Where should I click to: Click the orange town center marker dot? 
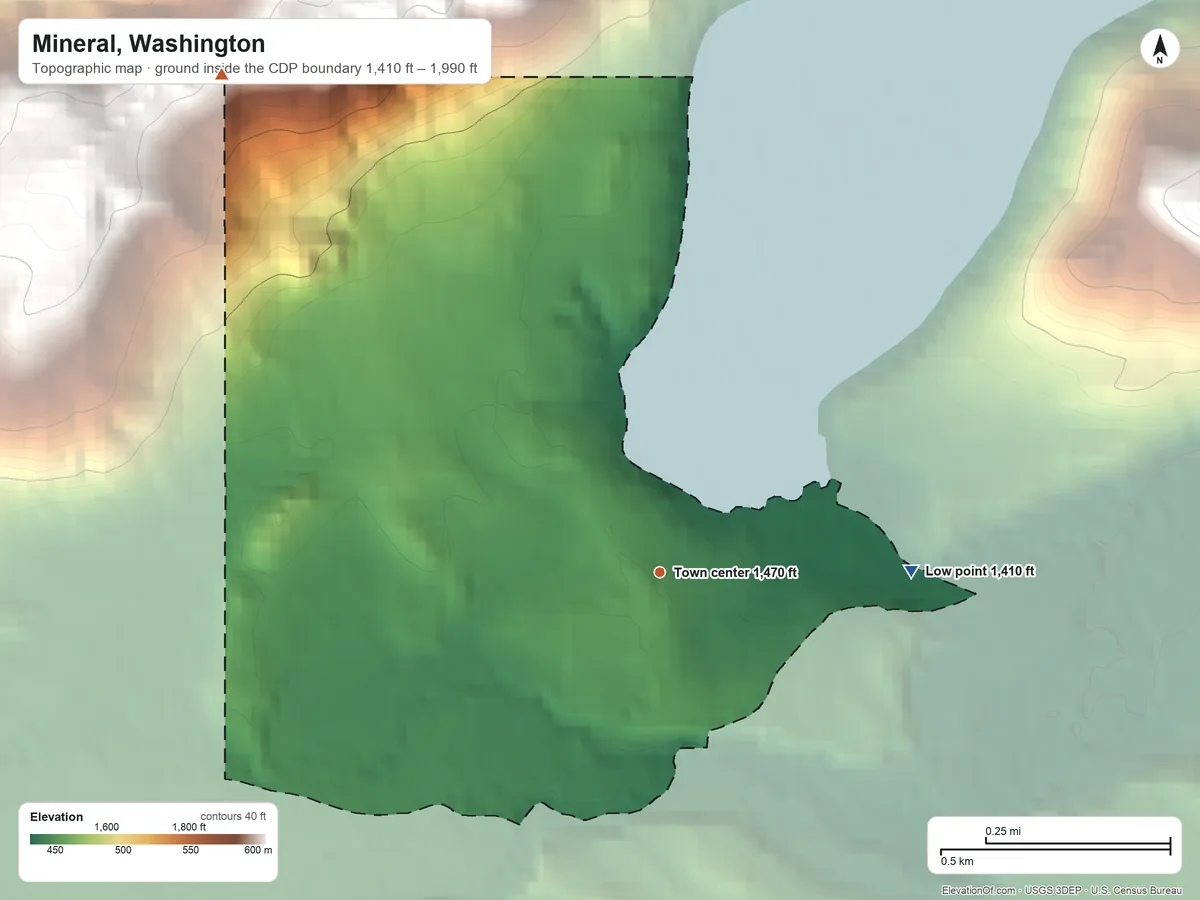[x=659, y=572]
